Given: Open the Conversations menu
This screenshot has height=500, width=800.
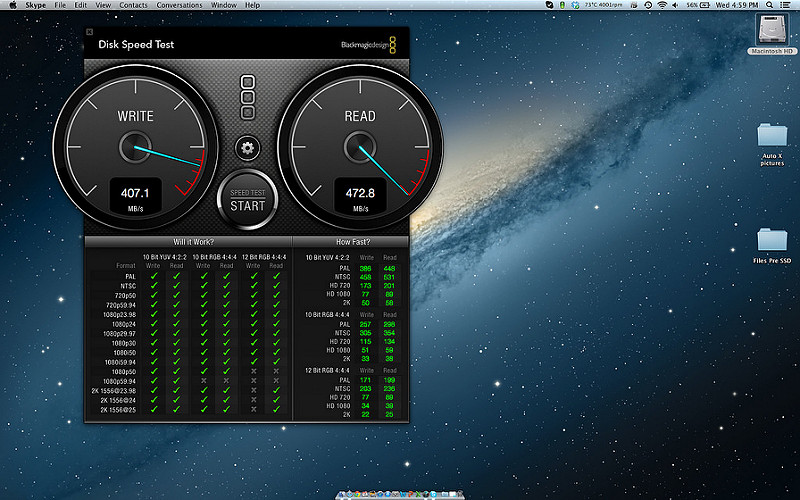Looking at the screenshot, I should [x=179, y=5].
